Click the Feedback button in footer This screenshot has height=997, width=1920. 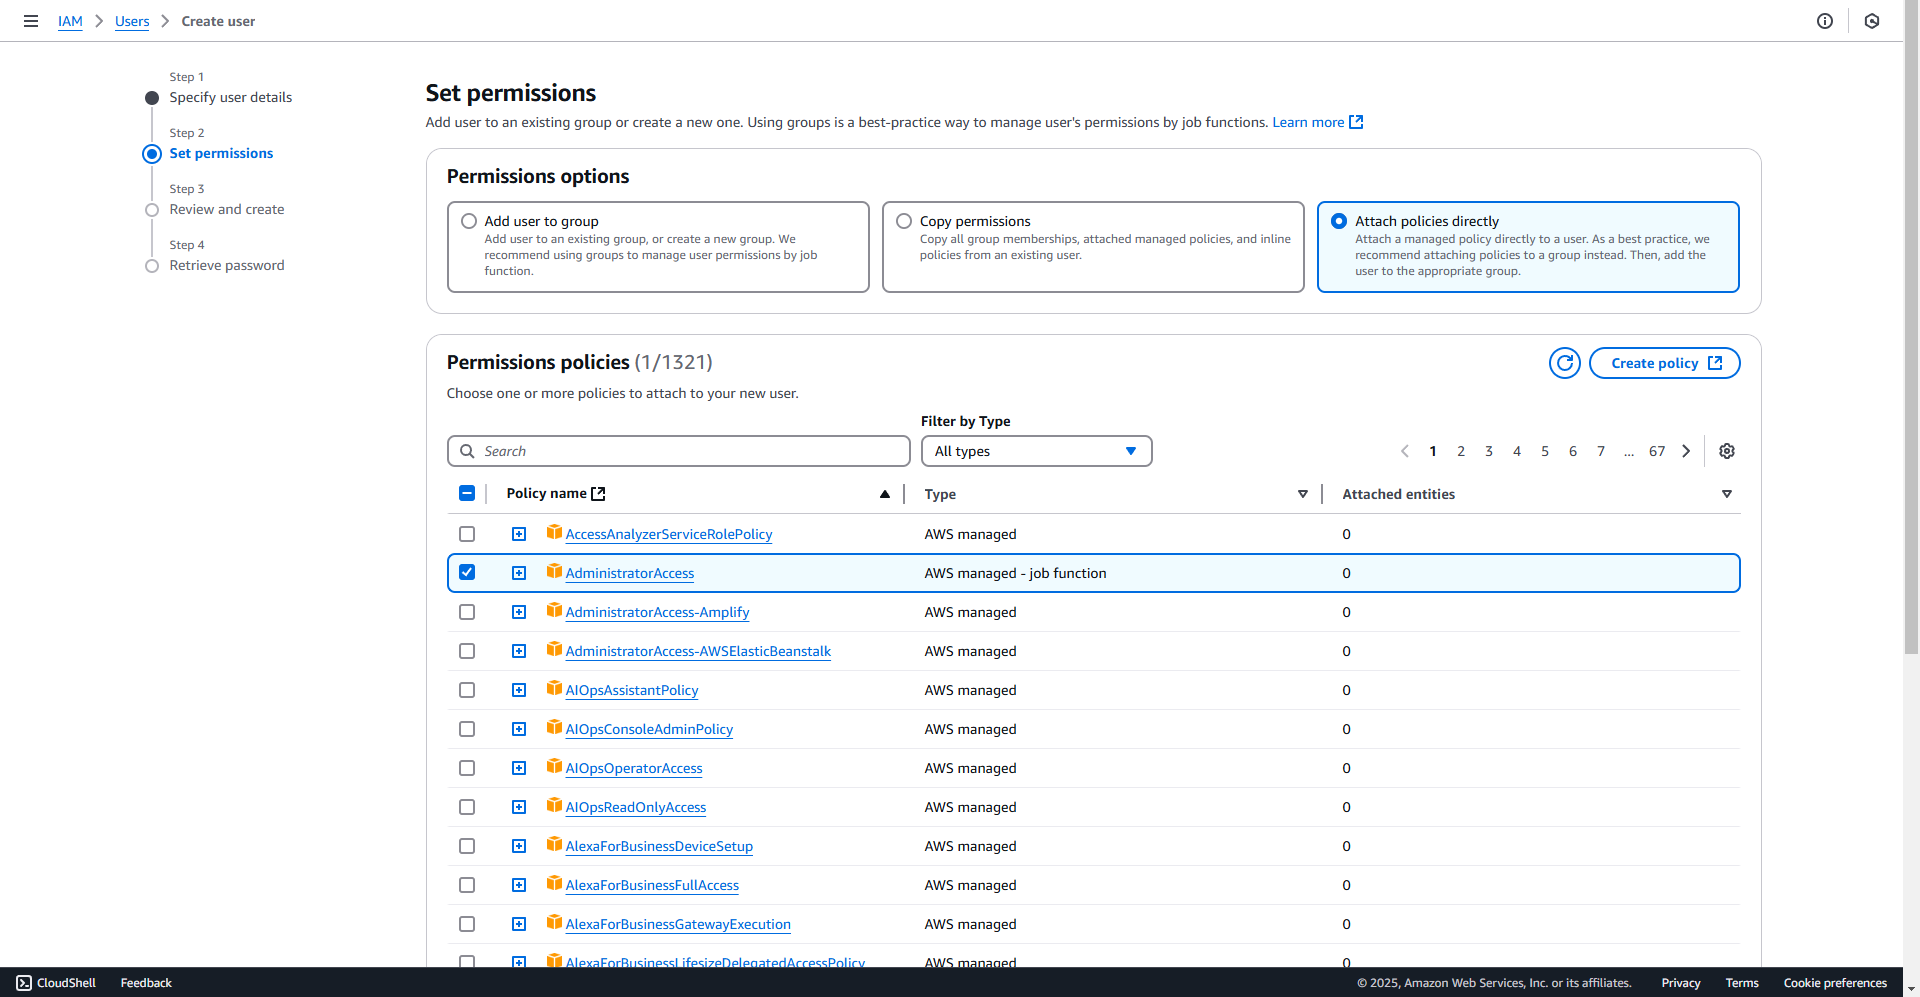(146, 983)
